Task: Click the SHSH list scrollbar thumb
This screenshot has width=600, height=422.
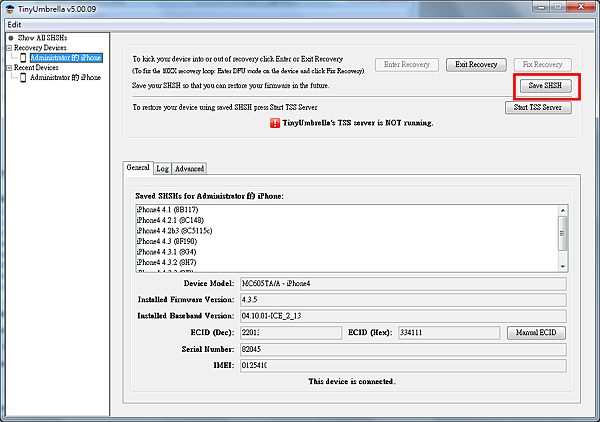Action: click(562, 233)
